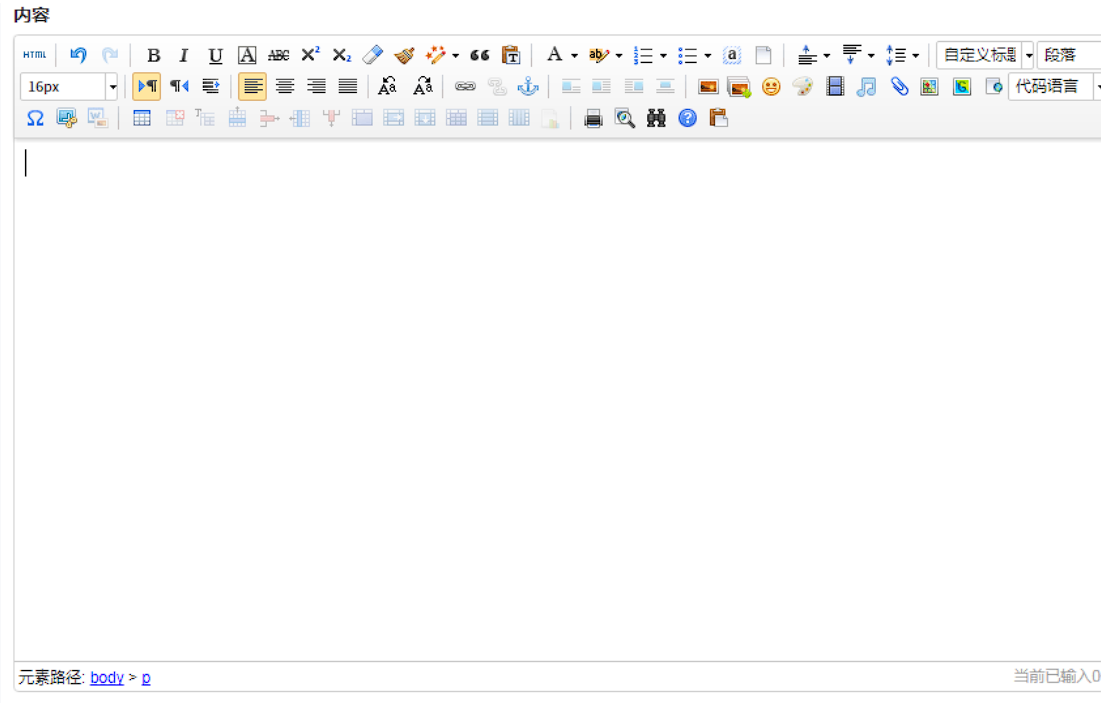The width and height of the screenshot is (1106, 703).
Task: Insert video using the film strip icon
Action: (x=835, y=87)
